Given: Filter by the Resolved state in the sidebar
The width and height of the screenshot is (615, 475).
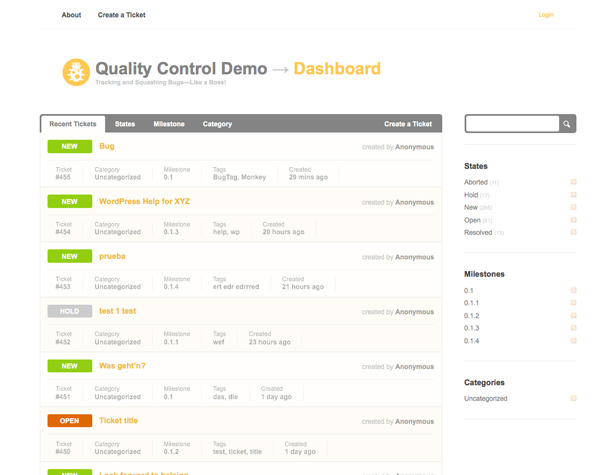Looking at the screenshot, I should [478, 233].
